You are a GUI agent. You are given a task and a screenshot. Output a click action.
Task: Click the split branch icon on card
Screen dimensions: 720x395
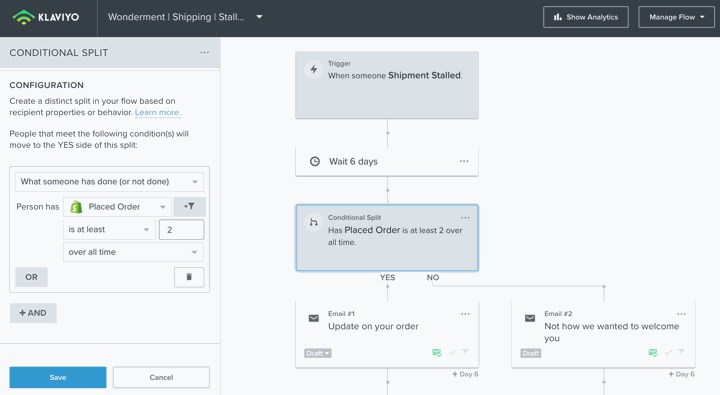point(314,222)
